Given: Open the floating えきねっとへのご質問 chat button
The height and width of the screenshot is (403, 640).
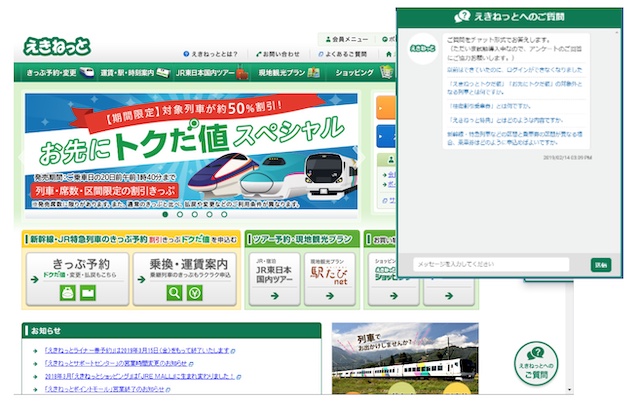Looking at the screenshot, I should tap(536, 365).
